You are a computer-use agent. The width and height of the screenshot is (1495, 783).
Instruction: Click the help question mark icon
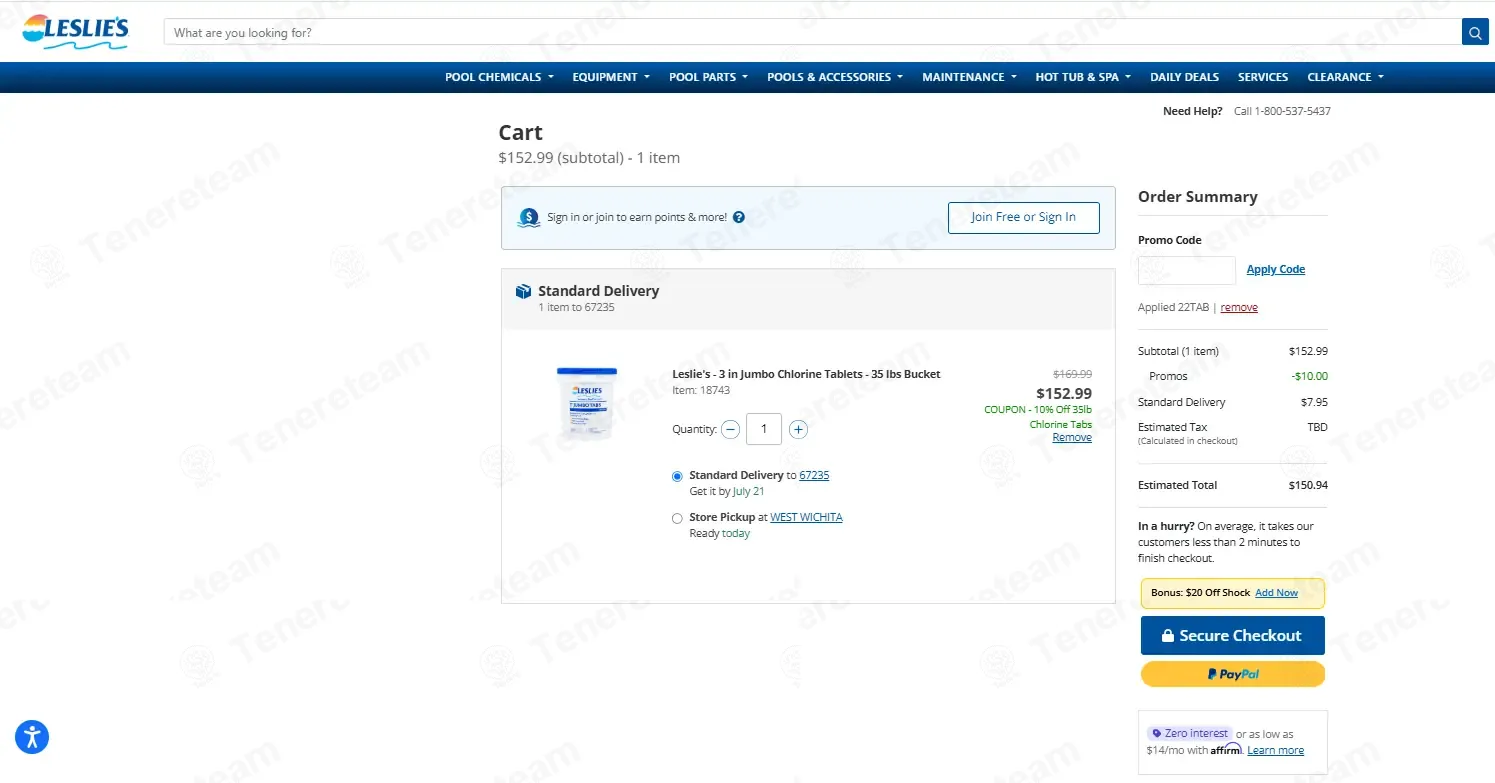click(739, 217)
